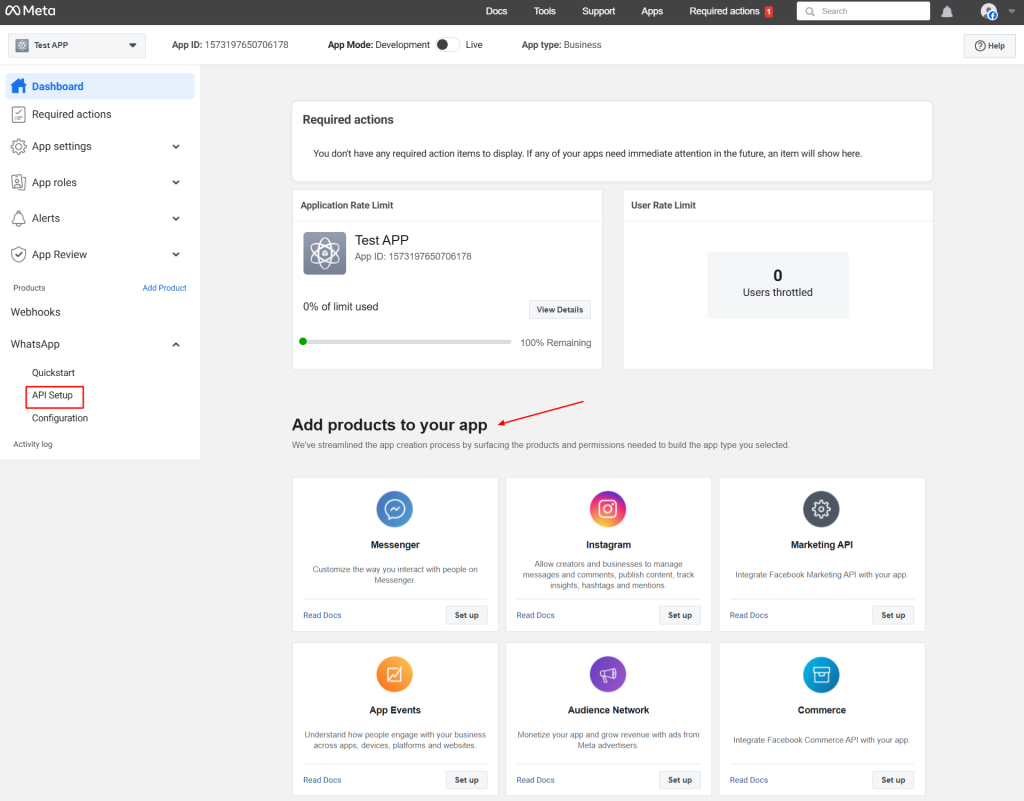The width and height of the screenshot is (1024, 801).
Task: Open the Tools menu
Action: 545,11
